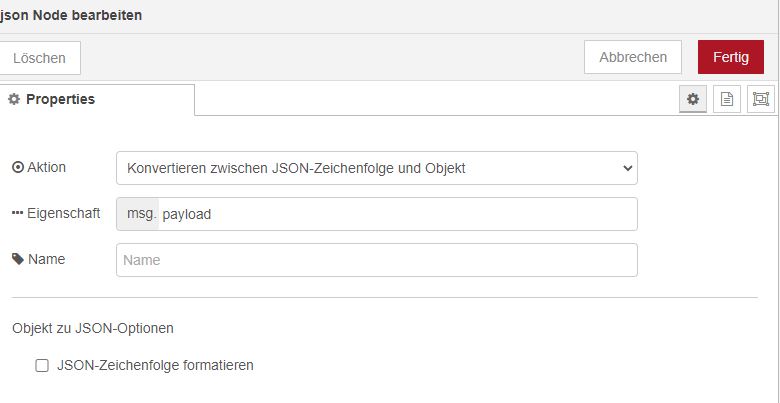The height and width of the screenshot is (403, 780).
Task: Click the 'JSON-Zeichenfolge formatieren' label text
Action: click(155, 366)
